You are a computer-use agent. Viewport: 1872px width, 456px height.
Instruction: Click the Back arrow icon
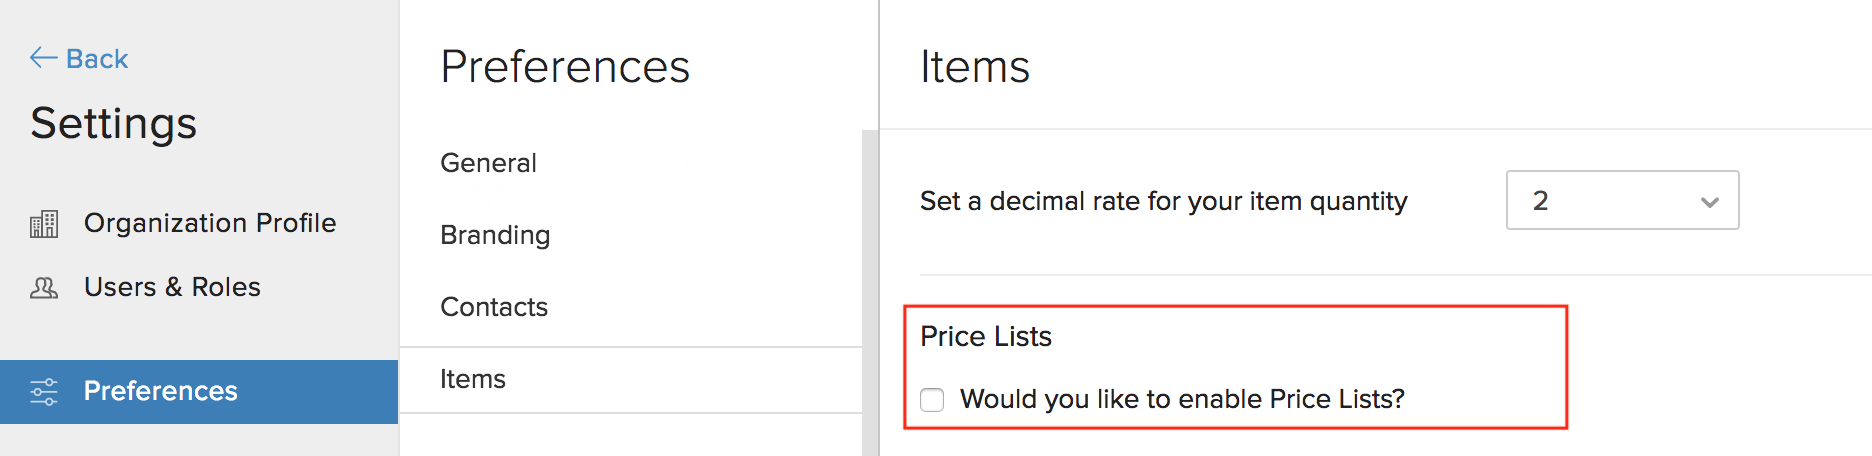tap(43, 58)
